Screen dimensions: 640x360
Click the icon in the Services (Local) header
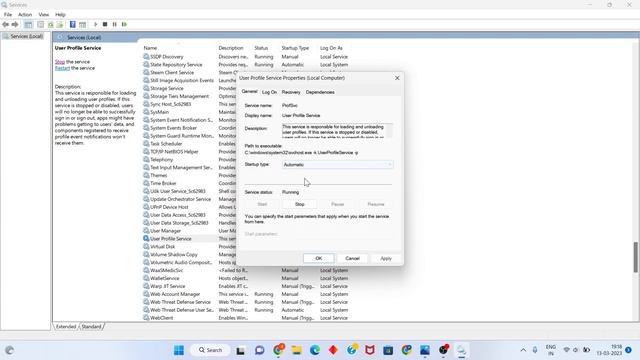[60, 37]
